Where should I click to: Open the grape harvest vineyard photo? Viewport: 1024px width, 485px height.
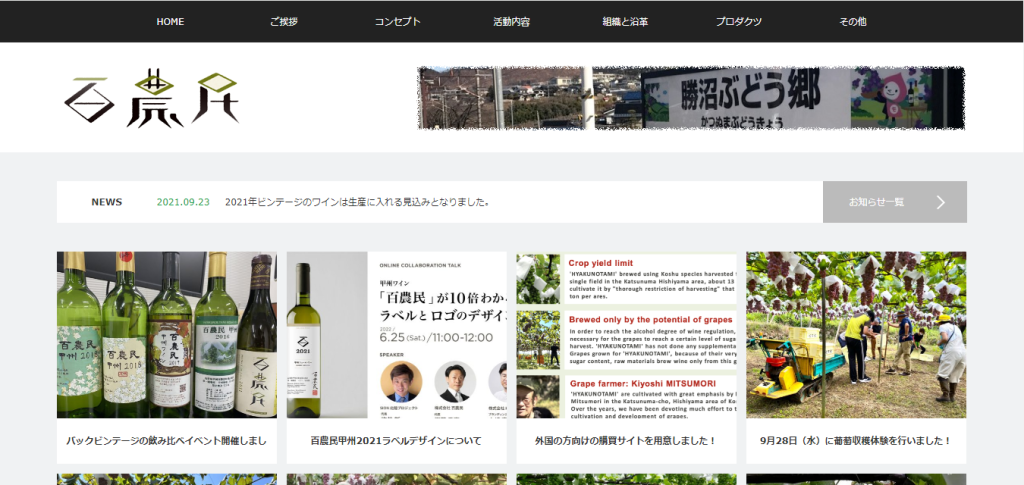tap(856, 334)
